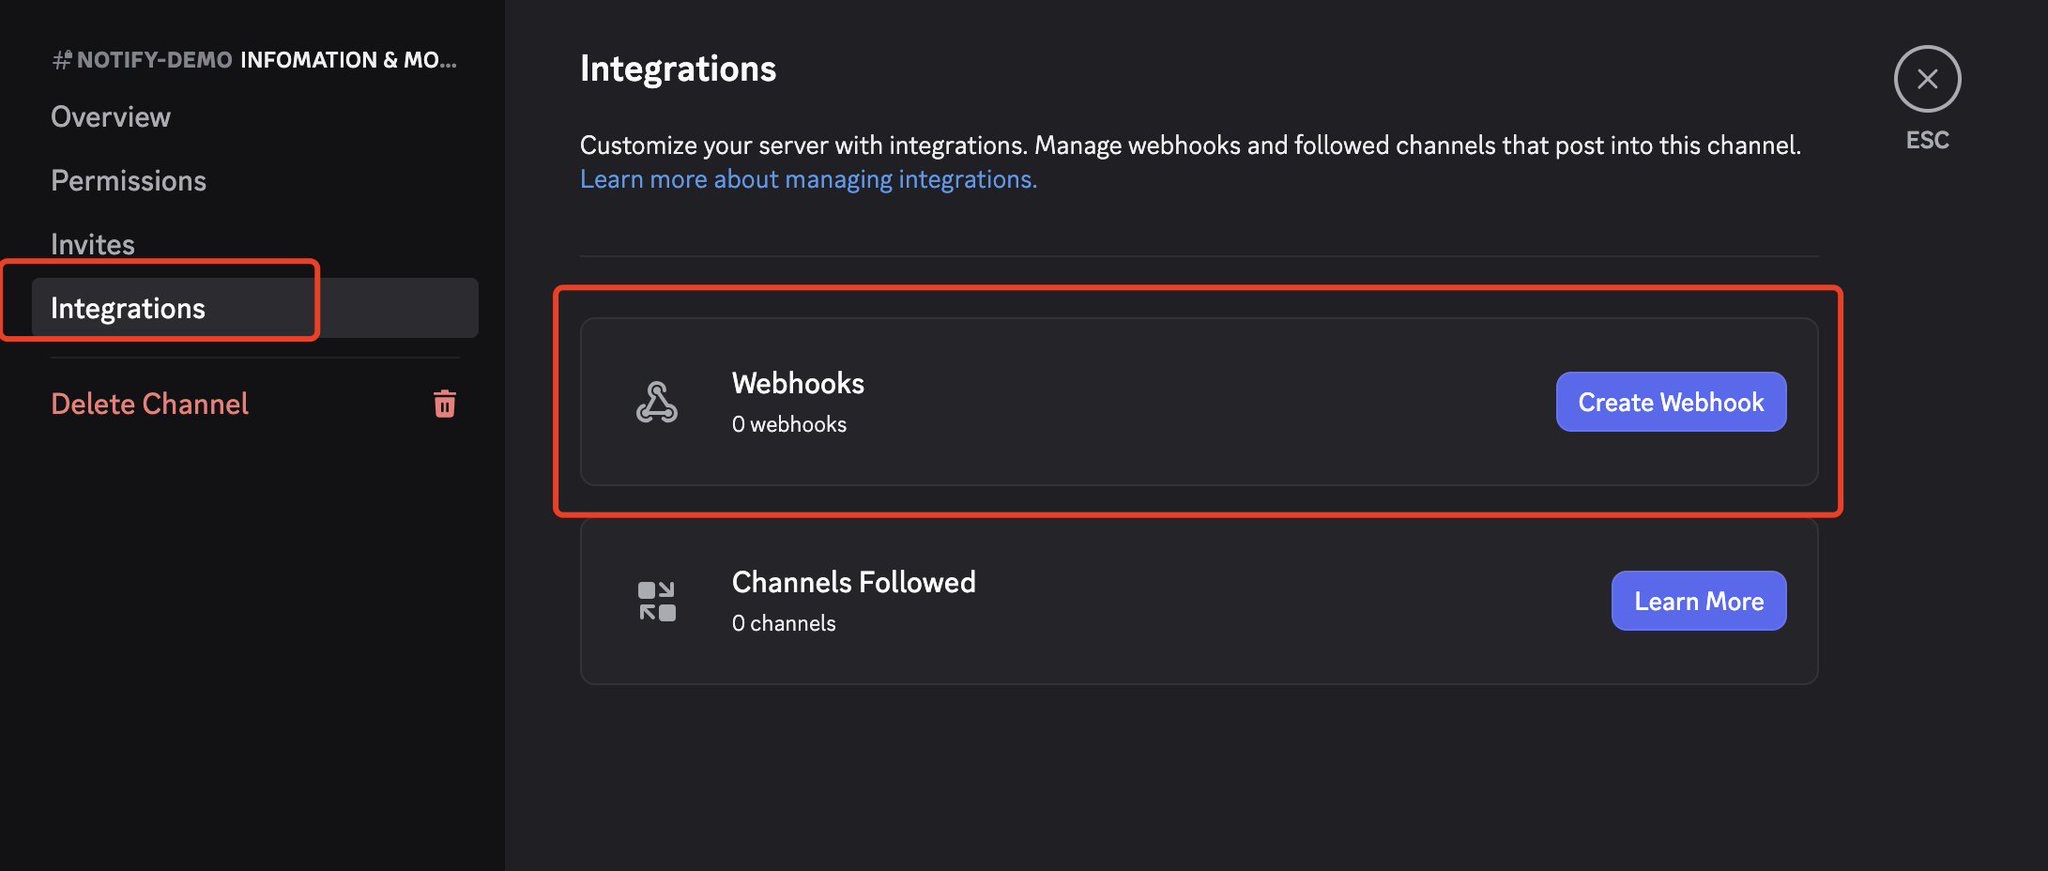Click the Delete Channel option
2048x871 pixels.
150,404
